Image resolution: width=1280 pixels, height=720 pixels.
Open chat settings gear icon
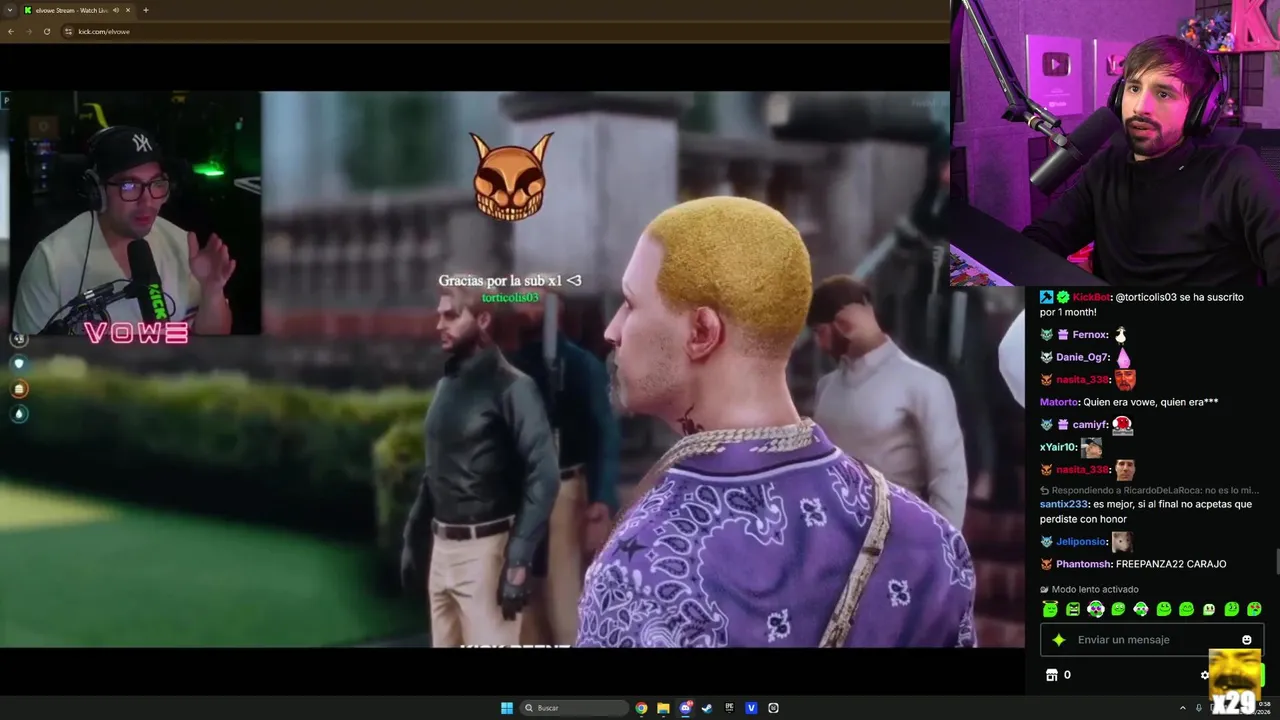click(x=1205, y=675)
